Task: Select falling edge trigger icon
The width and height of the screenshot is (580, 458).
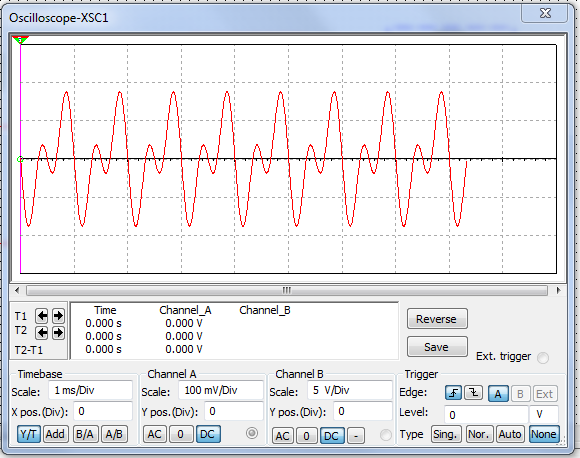Action: (x=473, y=393)
